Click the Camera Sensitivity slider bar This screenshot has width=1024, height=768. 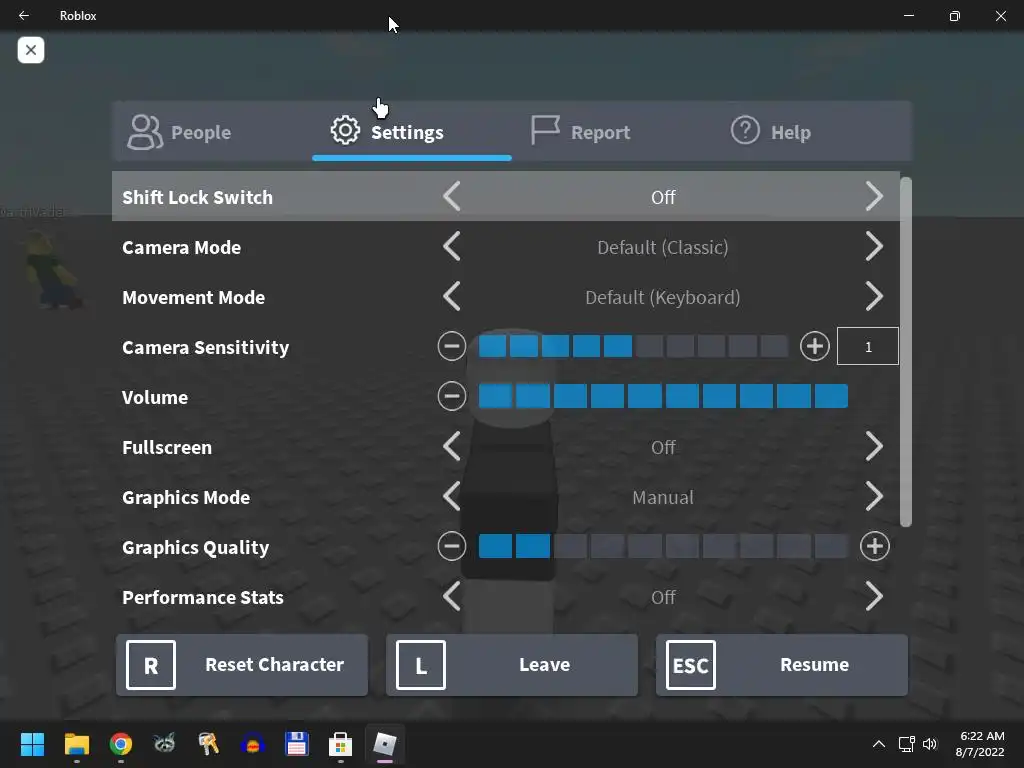coord(633,346)
